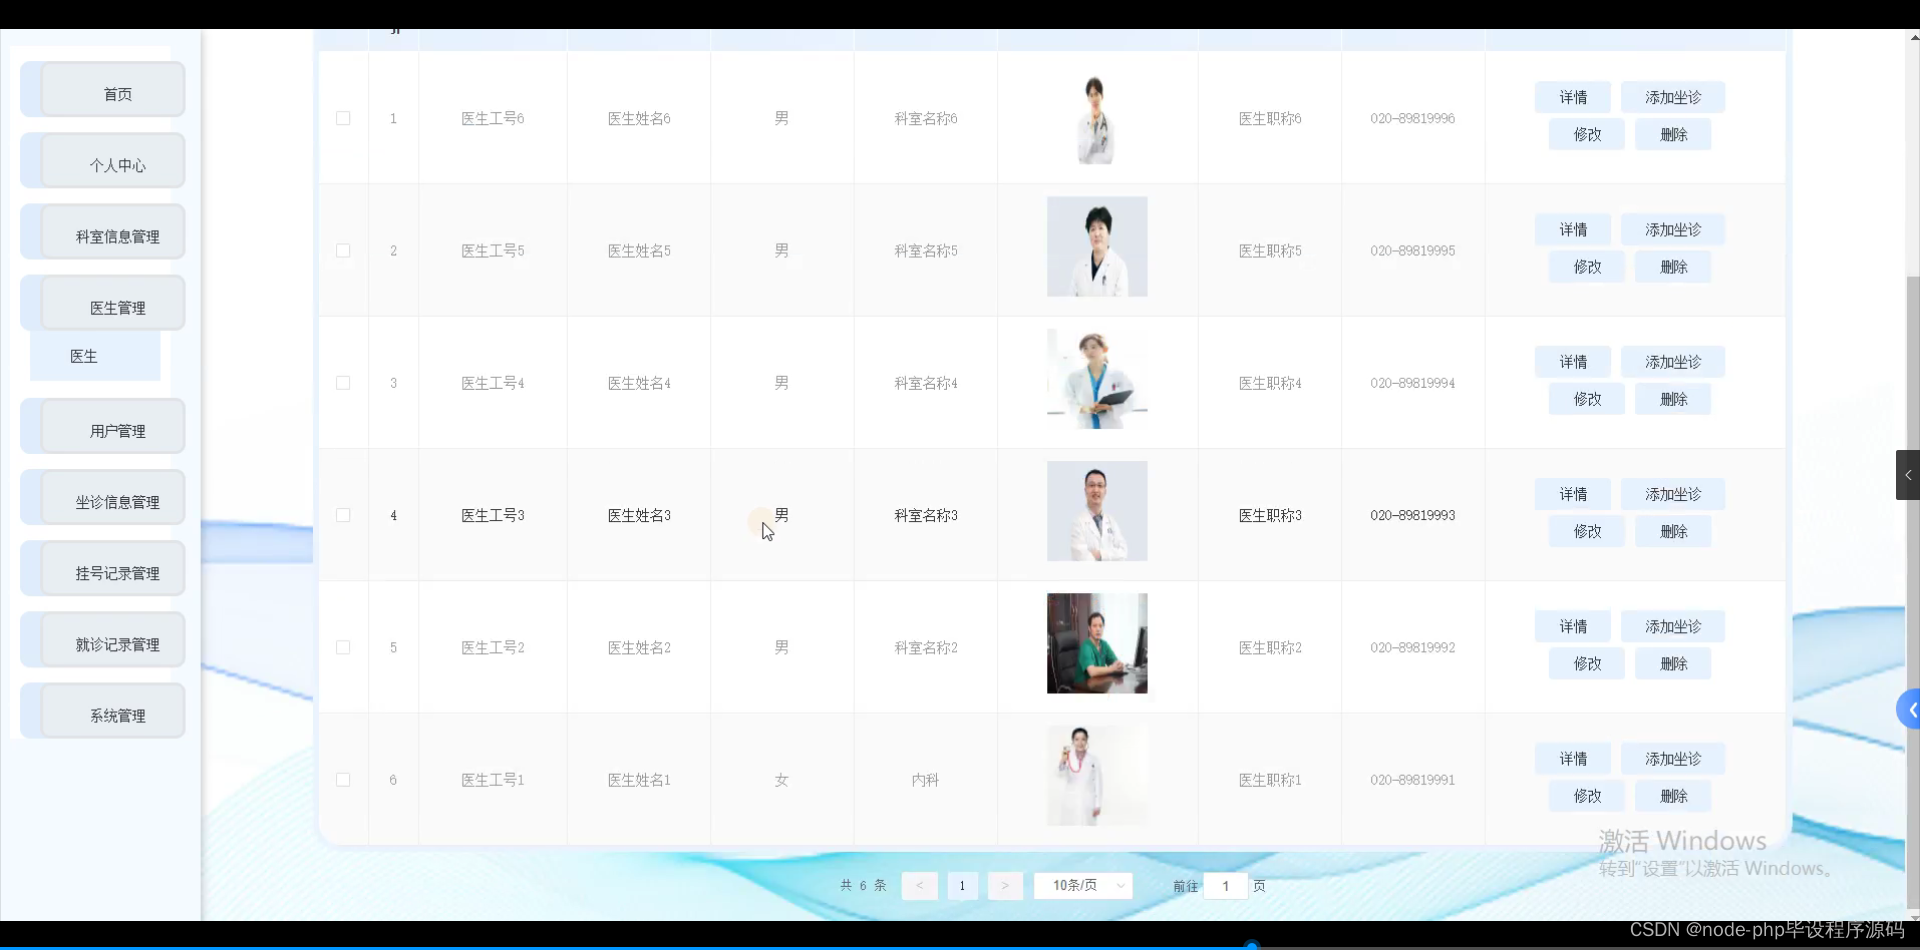This screenshot has height=950, width=1920.
Task: Click 删除 on the 医生工号2 row
Action: pos(1672,663)
